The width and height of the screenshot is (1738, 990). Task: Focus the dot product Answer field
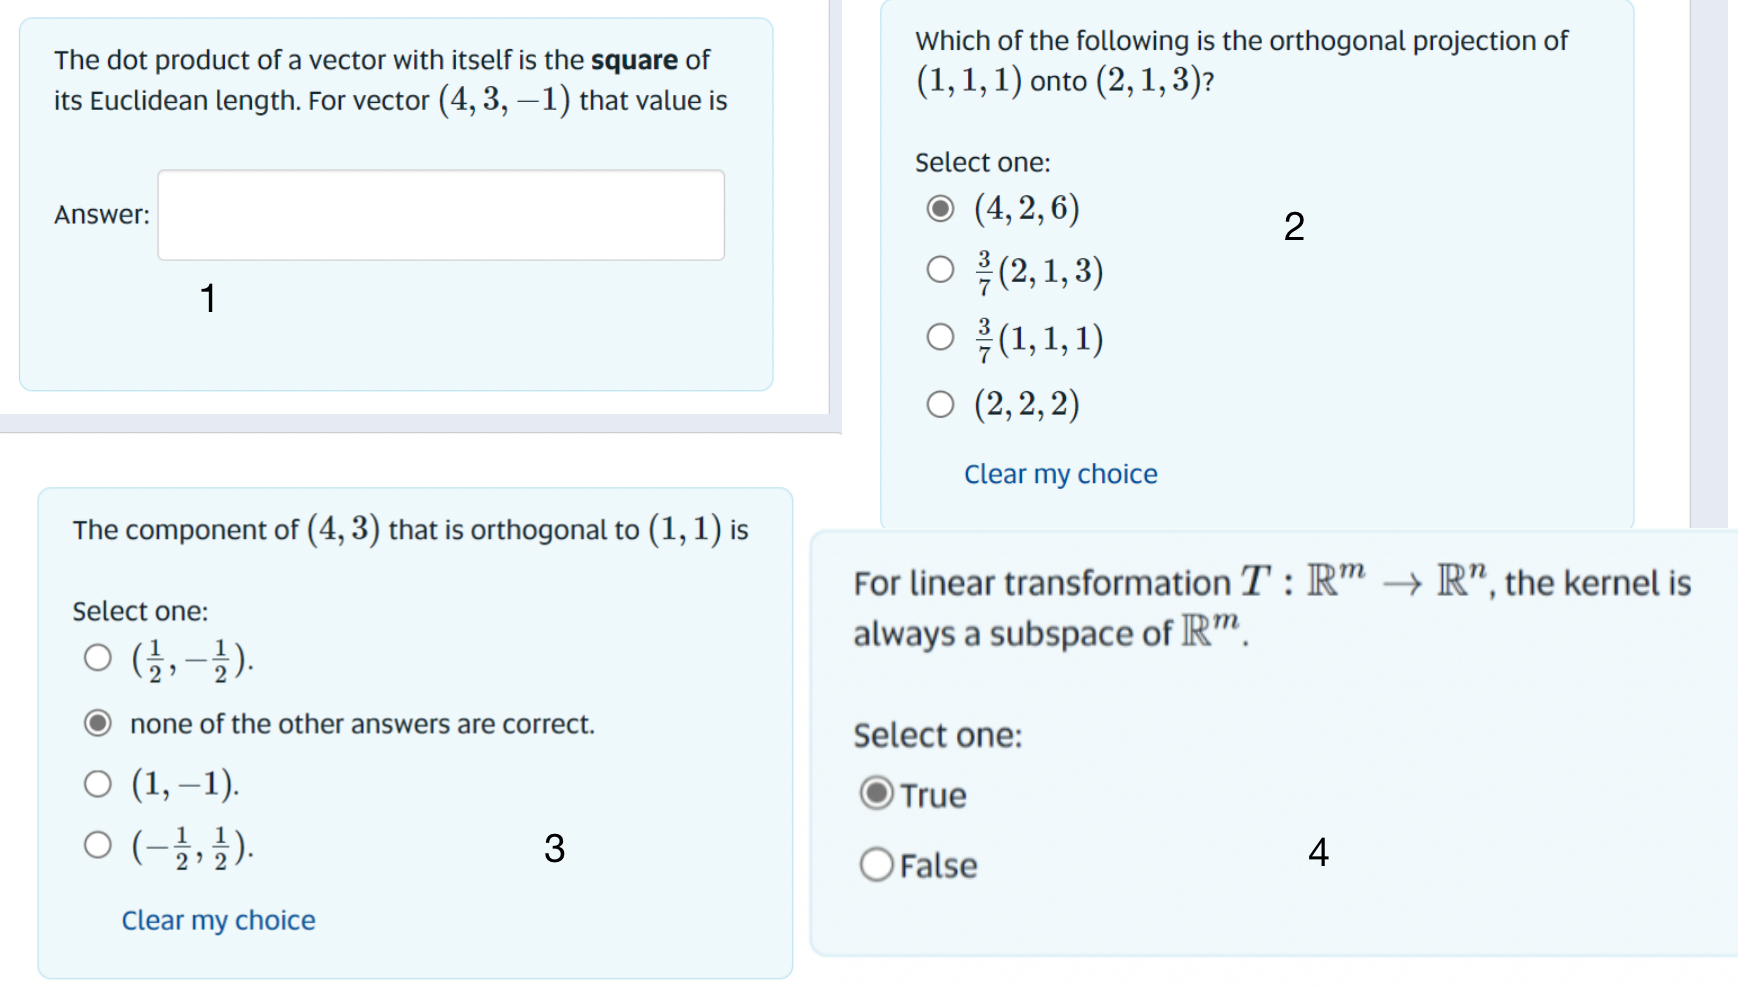pos(440,214)
